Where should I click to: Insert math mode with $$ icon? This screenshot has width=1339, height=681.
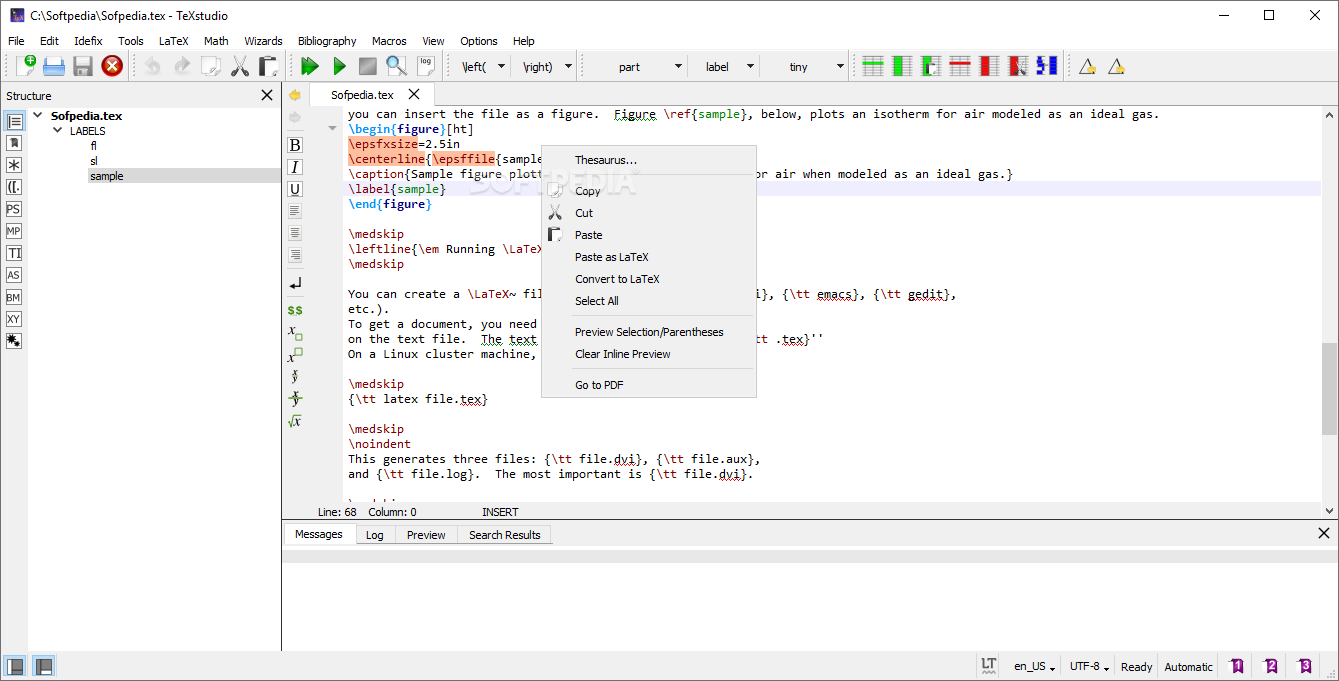point(295,310)
